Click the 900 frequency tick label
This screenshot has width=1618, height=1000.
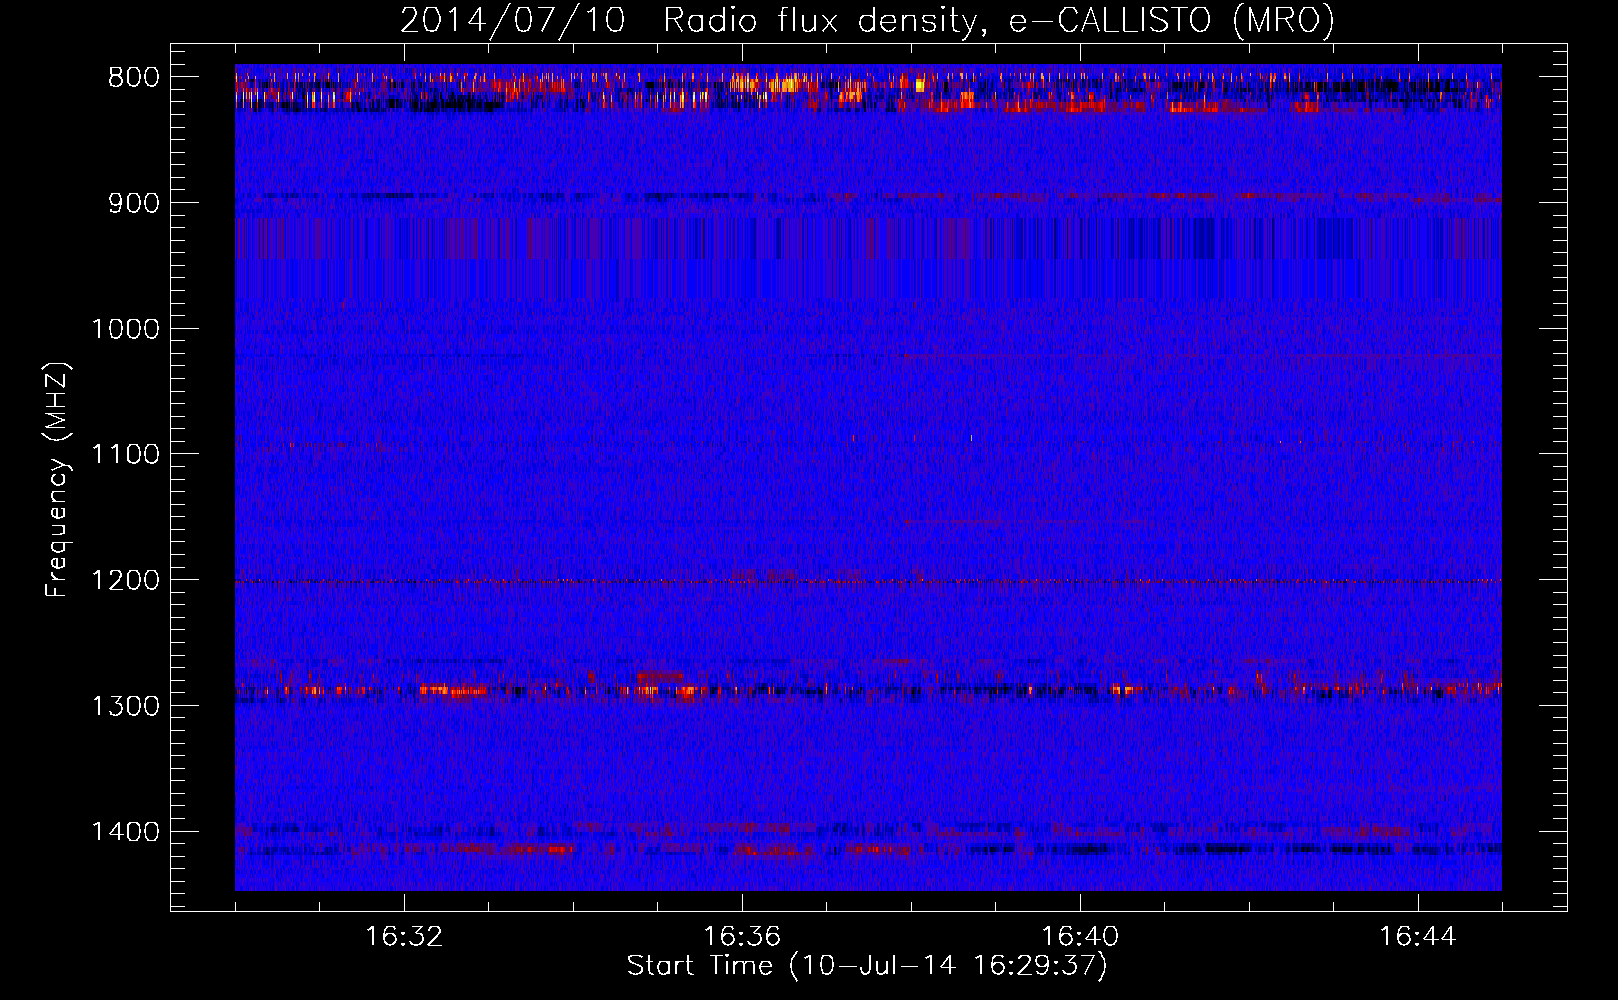[x=133, y=203]
